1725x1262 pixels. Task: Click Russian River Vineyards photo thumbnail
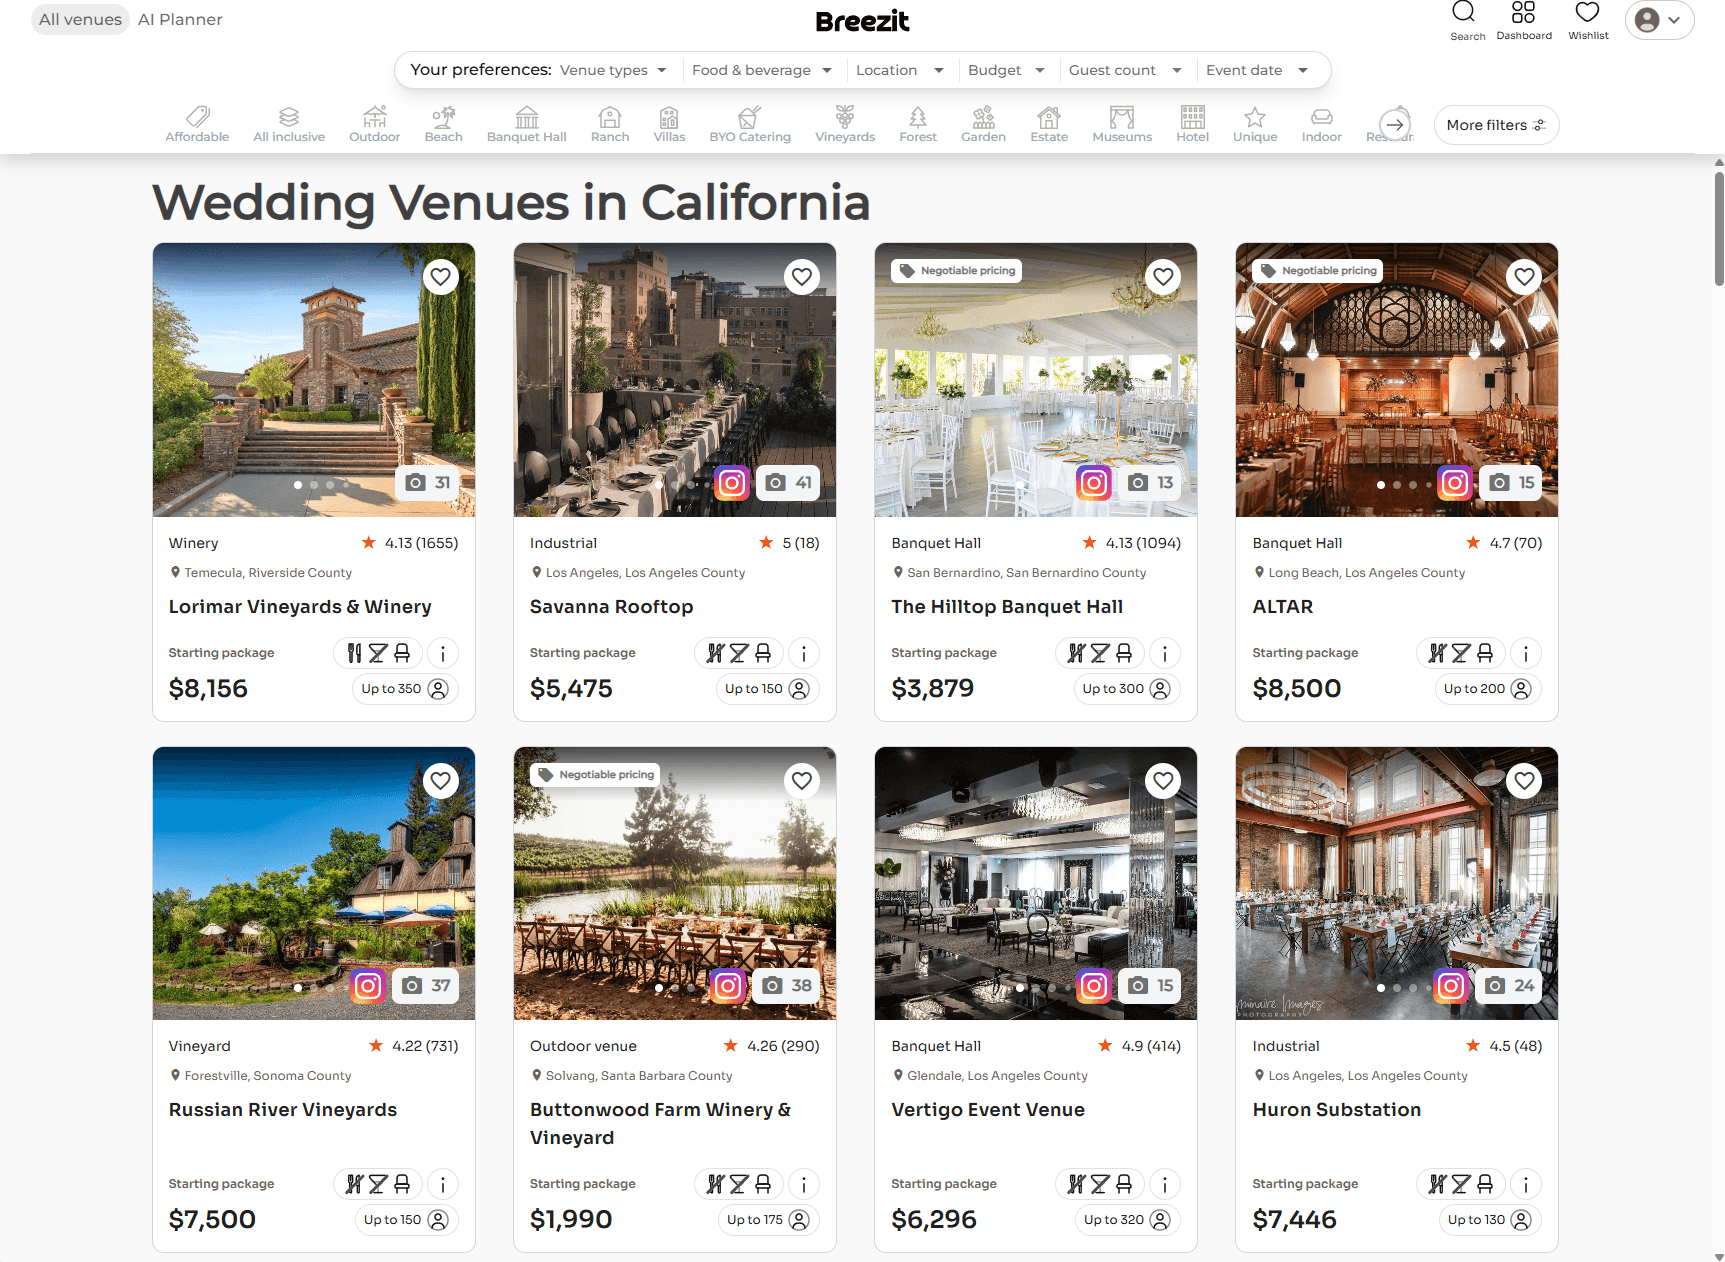(313, 883)
